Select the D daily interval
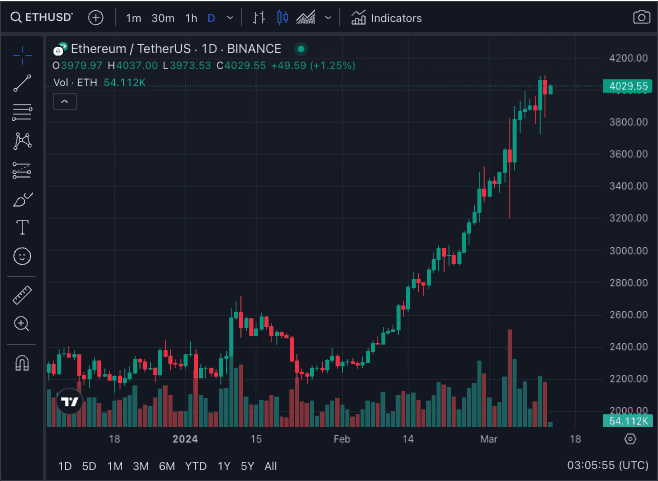This screenshot has width=658, height=481. 211,18
